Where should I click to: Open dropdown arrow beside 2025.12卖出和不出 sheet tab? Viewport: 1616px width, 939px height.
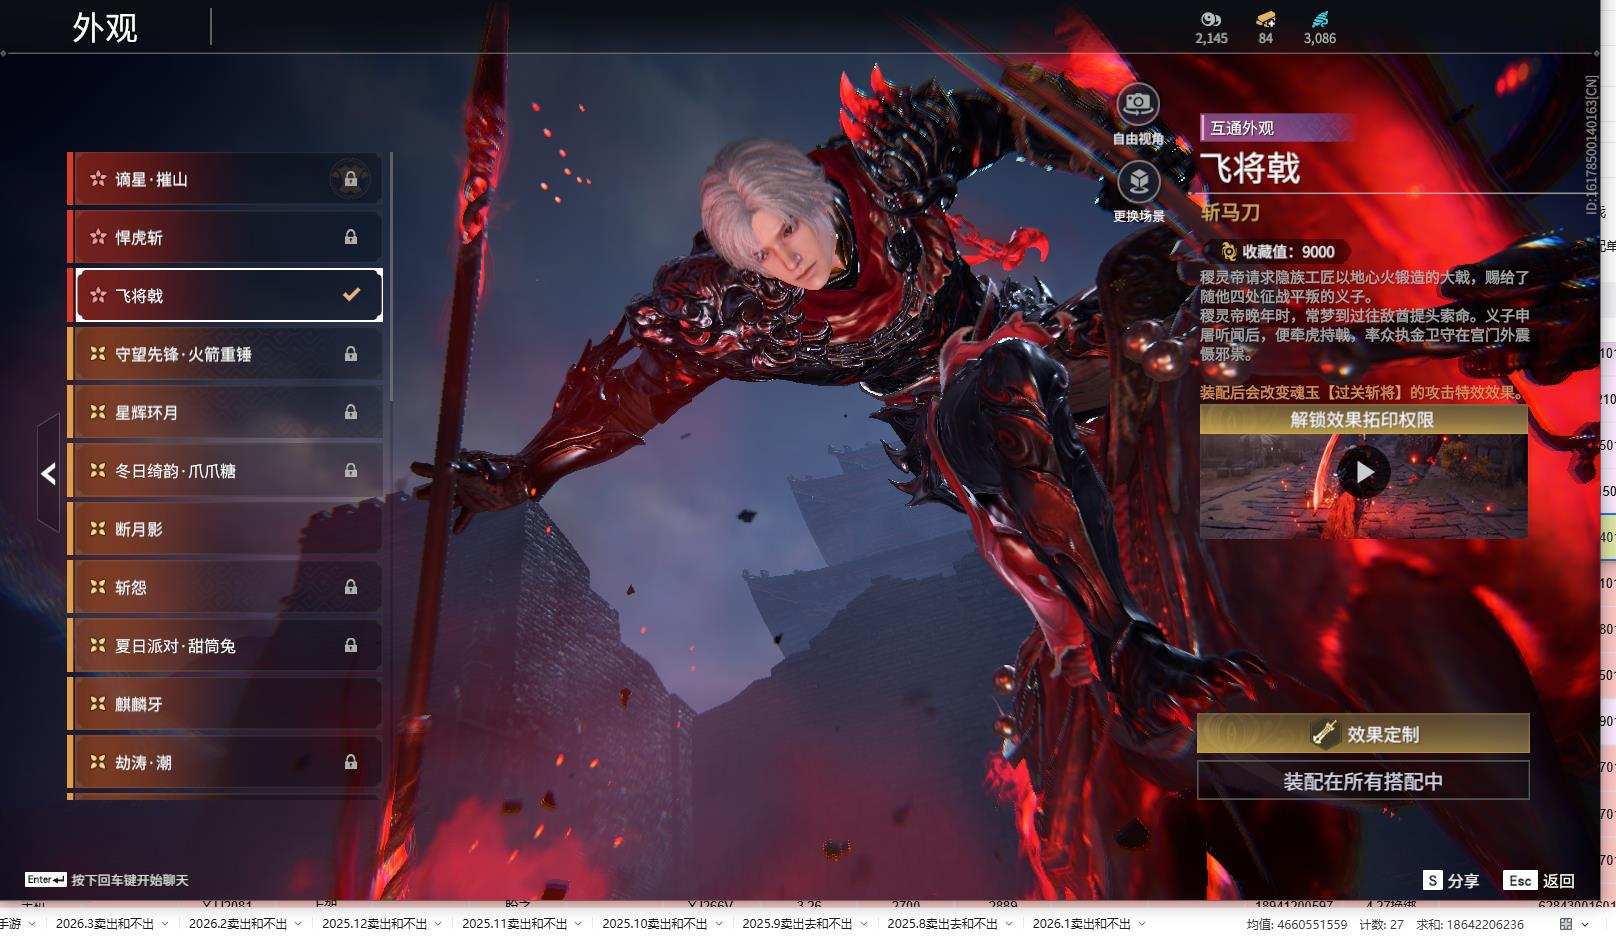pyautogui.click(x=437, y=924)
